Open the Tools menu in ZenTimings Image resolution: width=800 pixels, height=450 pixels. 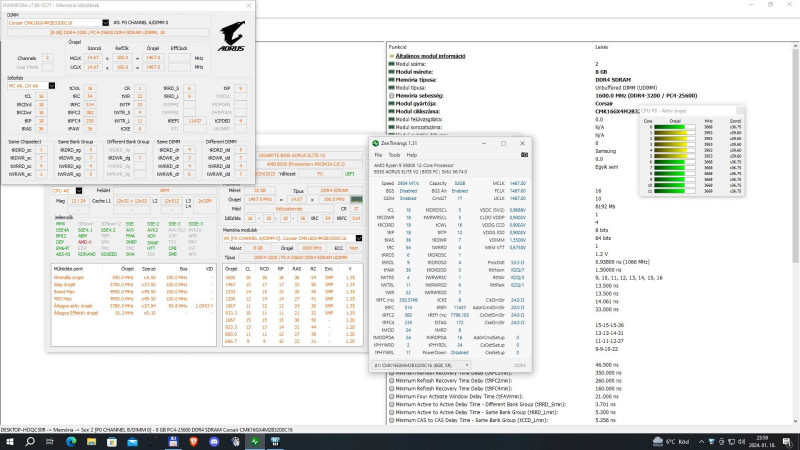[394, 155]
